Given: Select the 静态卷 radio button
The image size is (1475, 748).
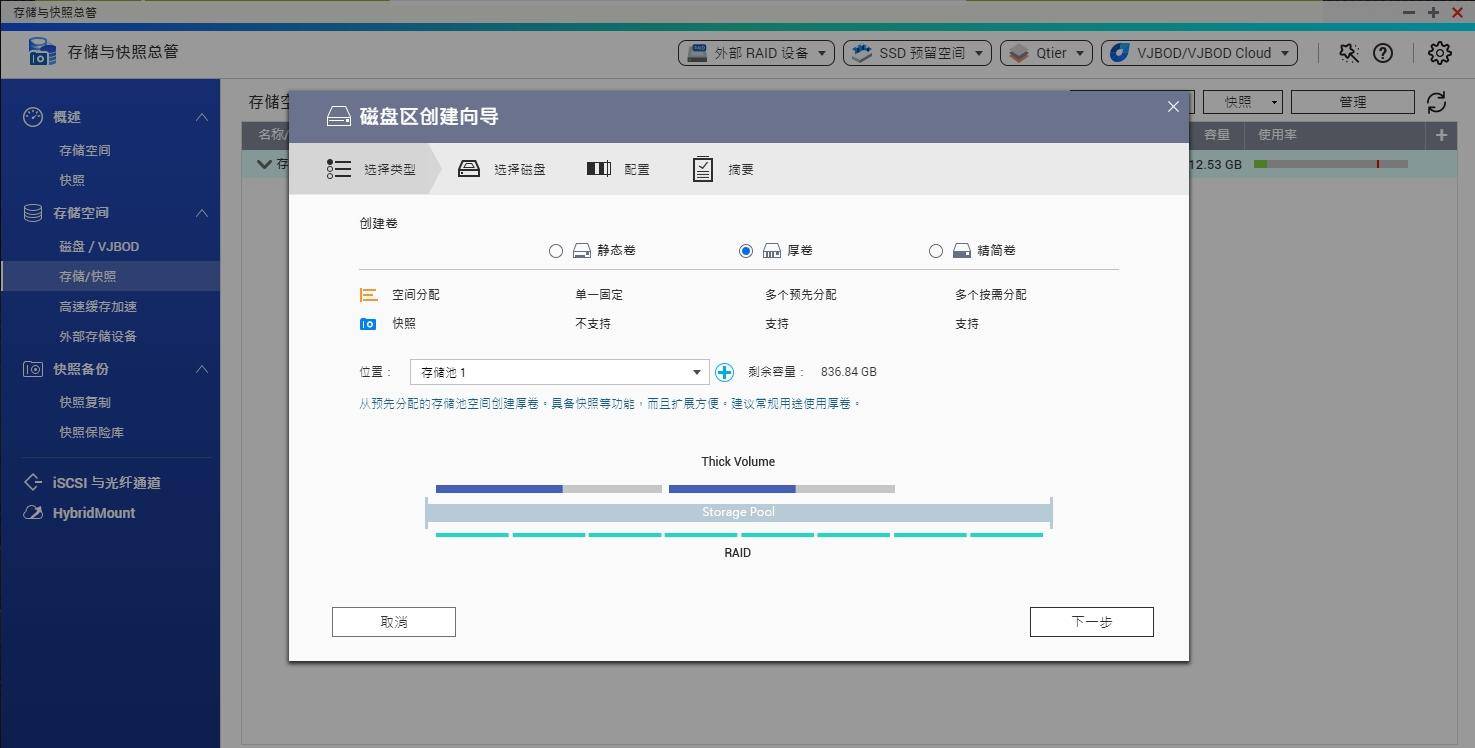Looking at the screenshot, I should (x=556, y=251).
